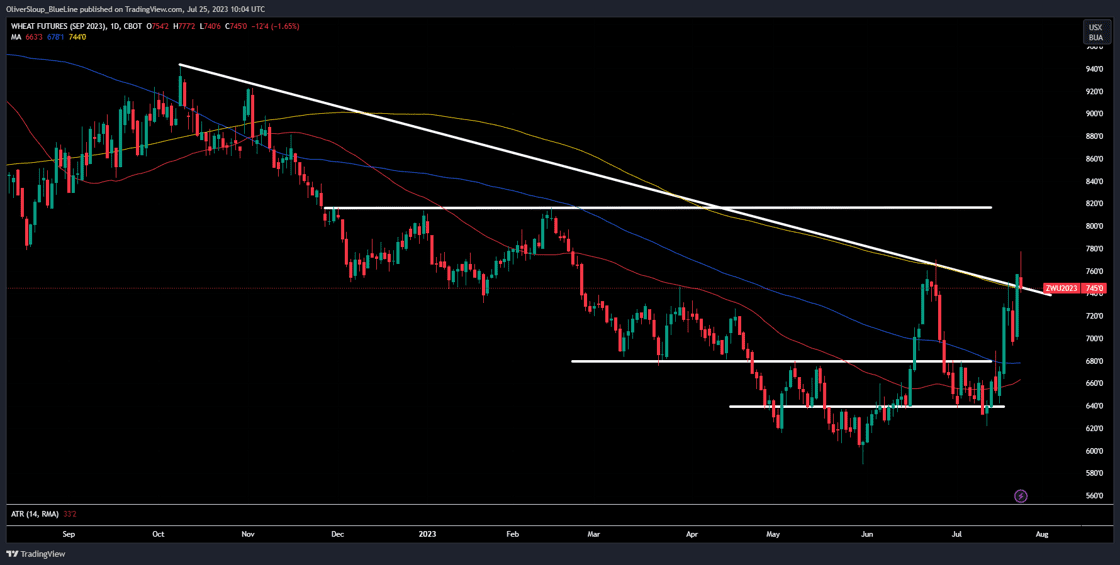Screen dimensions: 1120x565
Task: Click the 600'0 price axis label
Action: (x=1095, y=451)
